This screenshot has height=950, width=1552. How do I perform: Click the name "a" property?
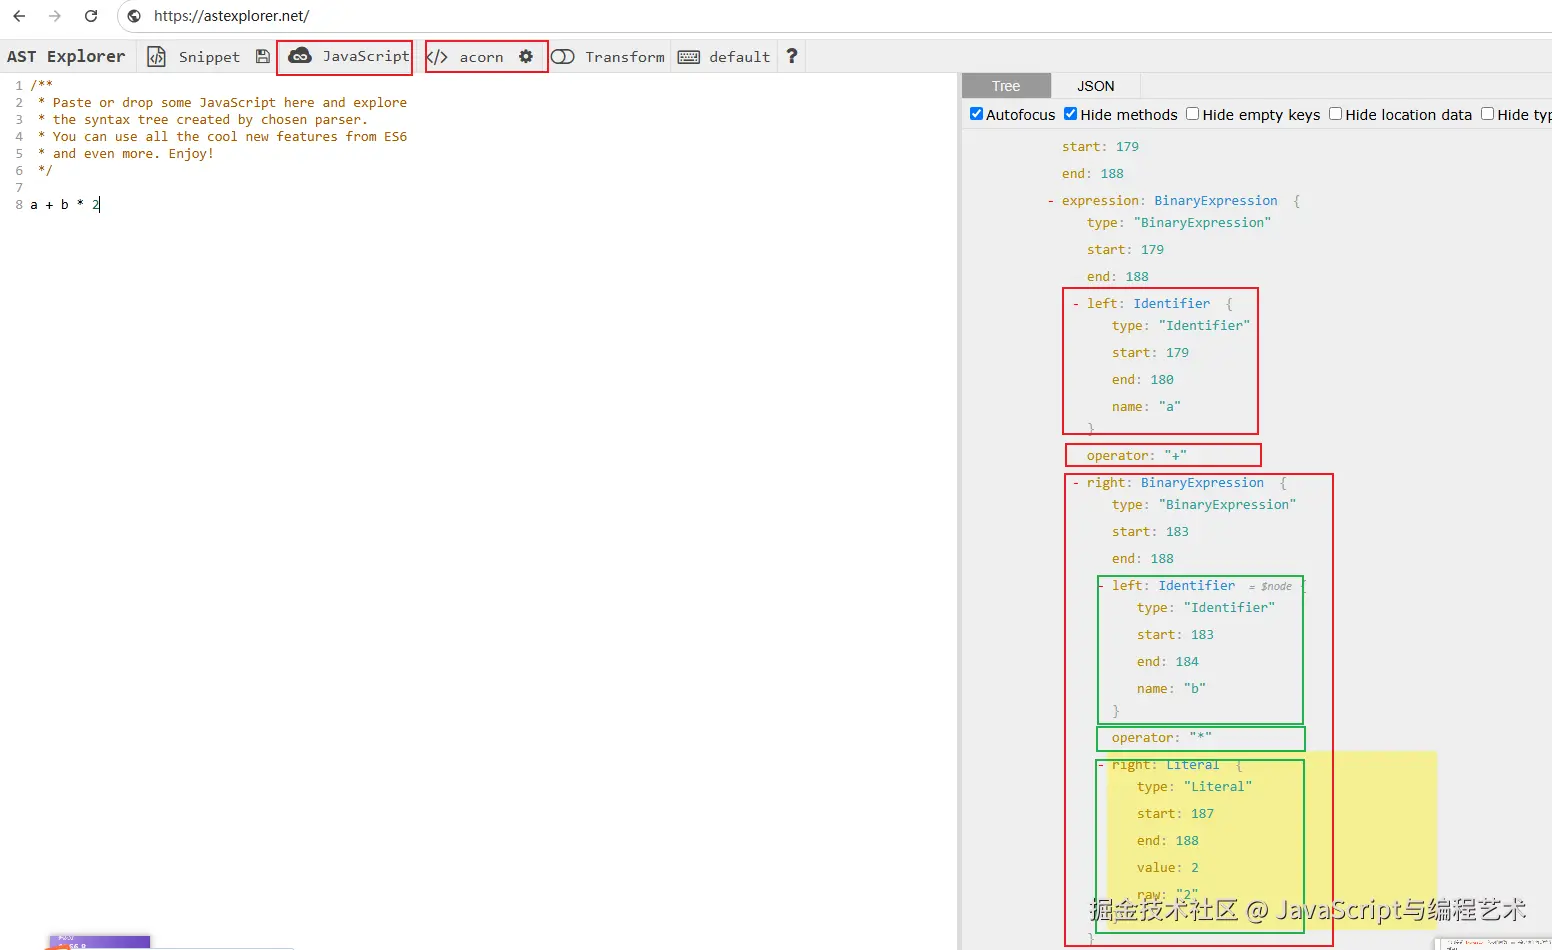click(x=1146, y=407)
